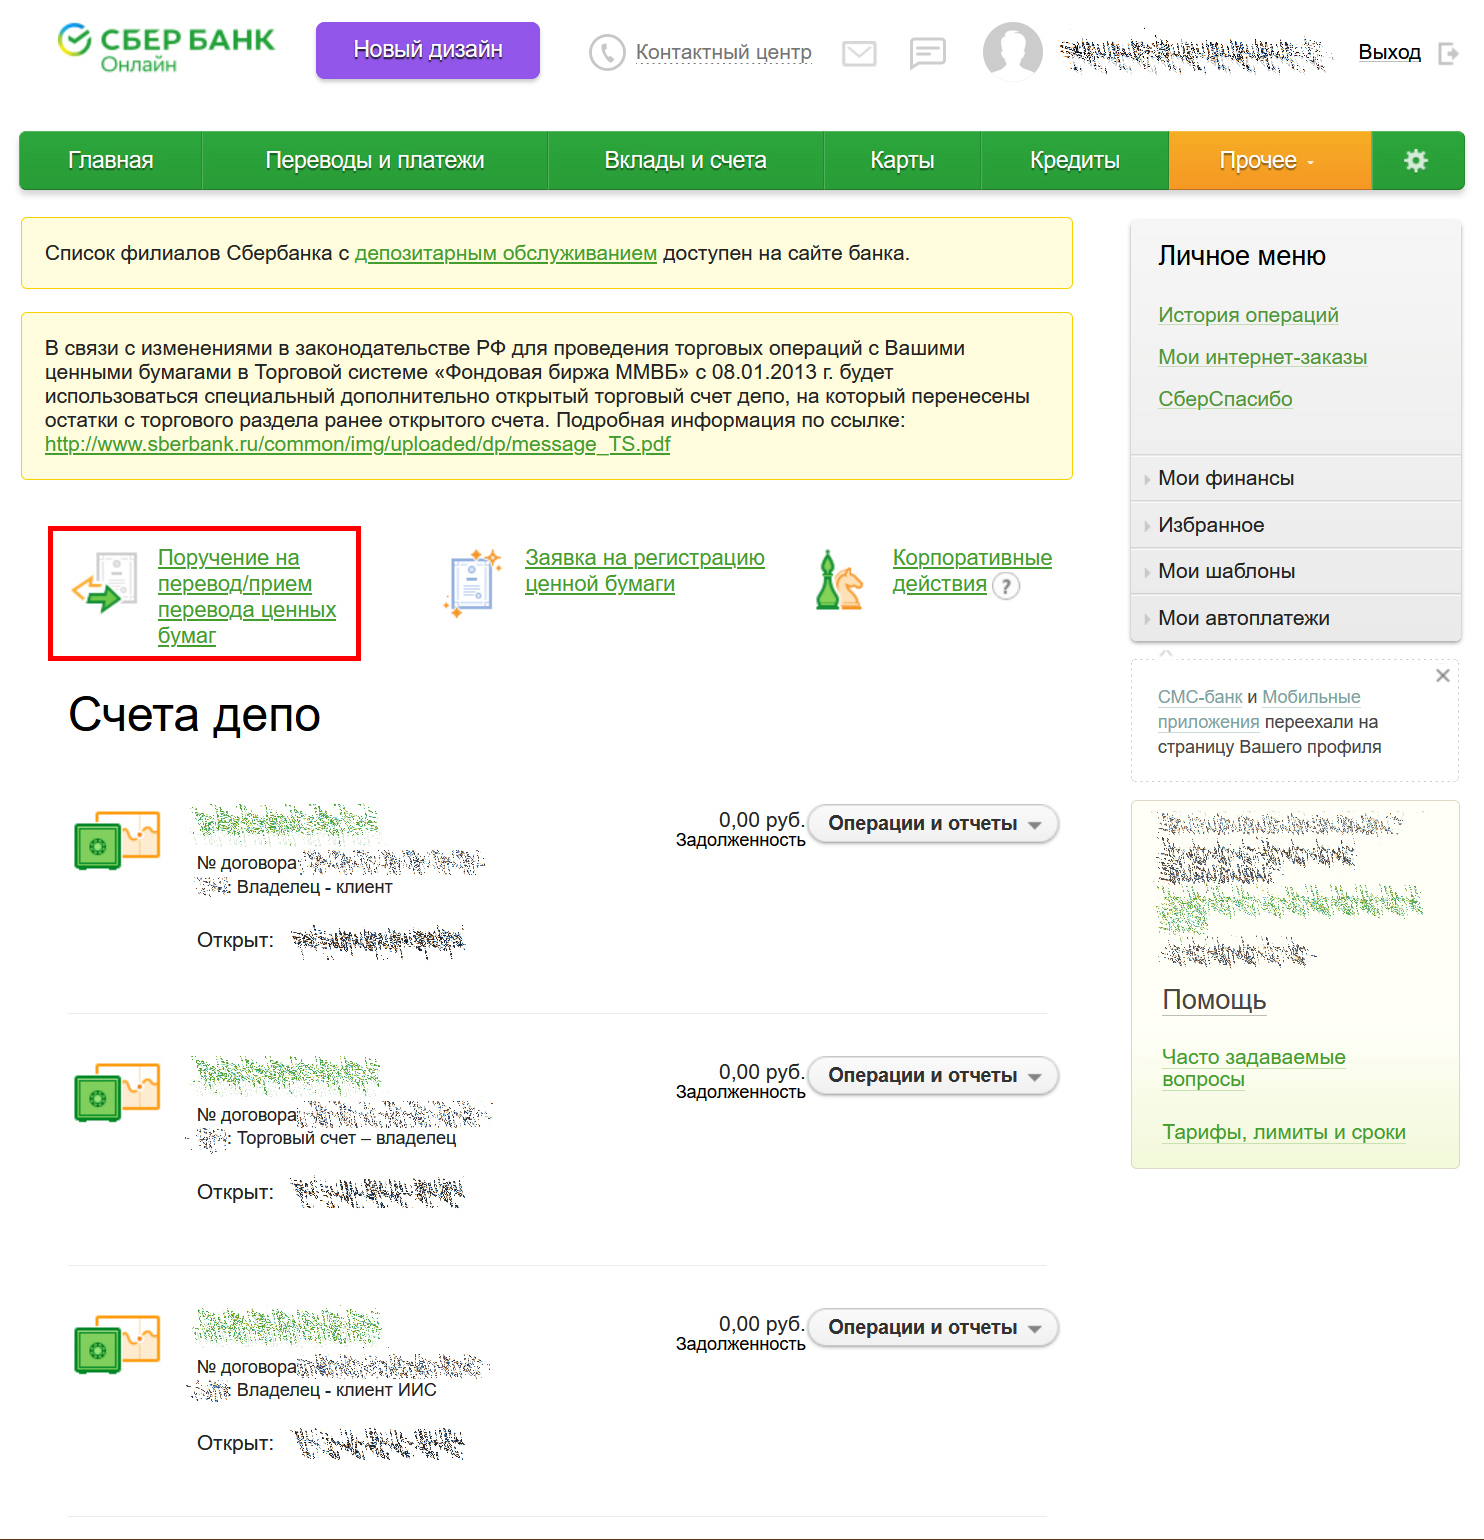This screenshot has height=1540, width=1484.
Task: Click the user profile avatar
Action: [1012, 52]
